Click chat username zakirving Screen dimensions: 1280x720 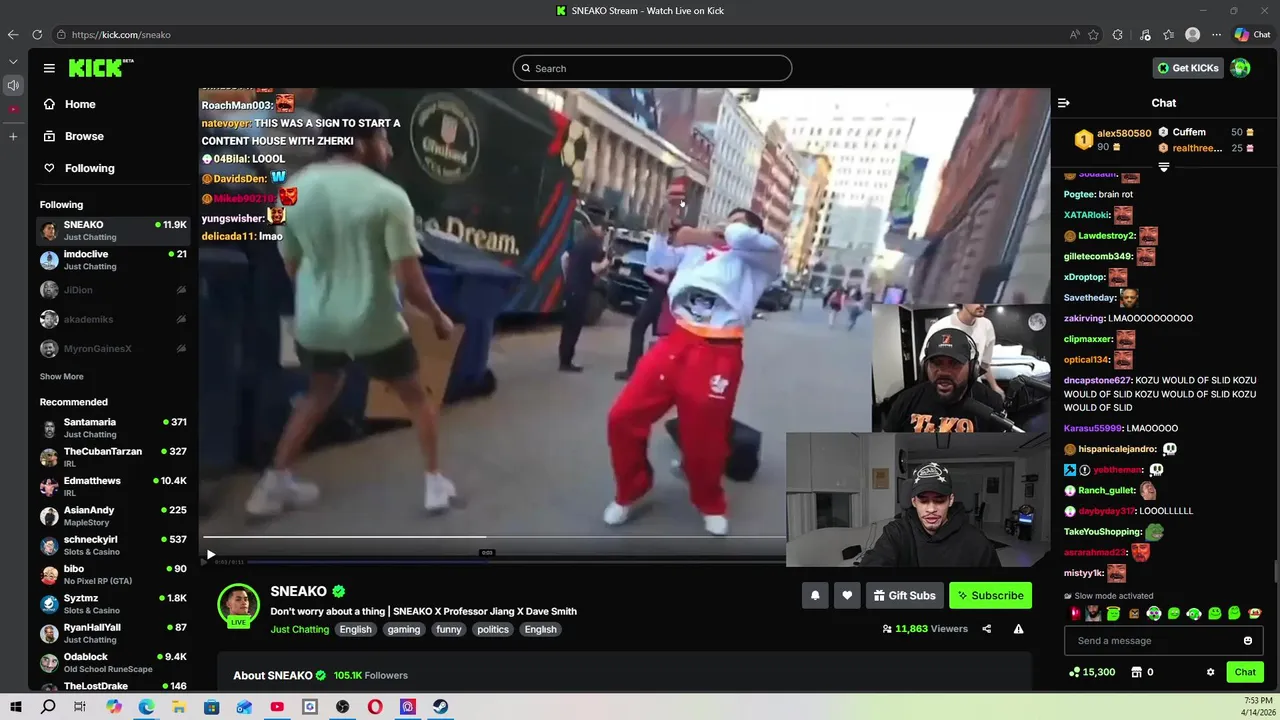click(1083, 318)
